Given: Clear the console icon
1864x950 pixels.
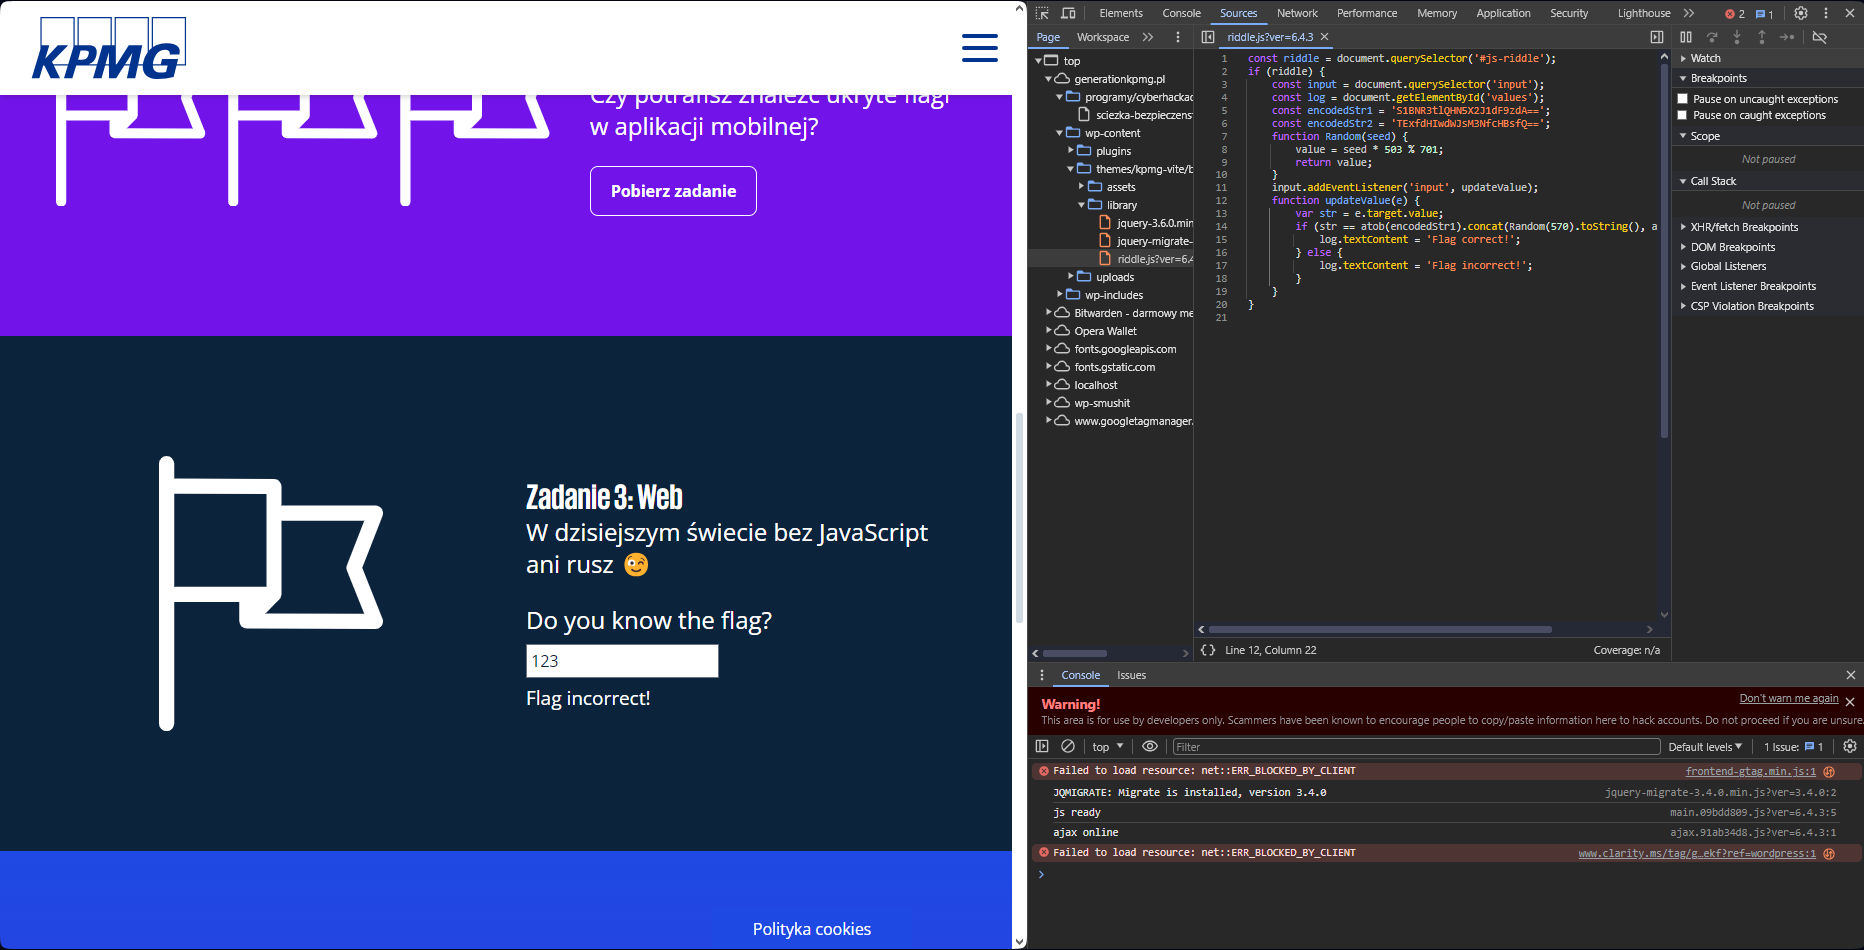Looking at the screenshot, I should click(1068, 746).
